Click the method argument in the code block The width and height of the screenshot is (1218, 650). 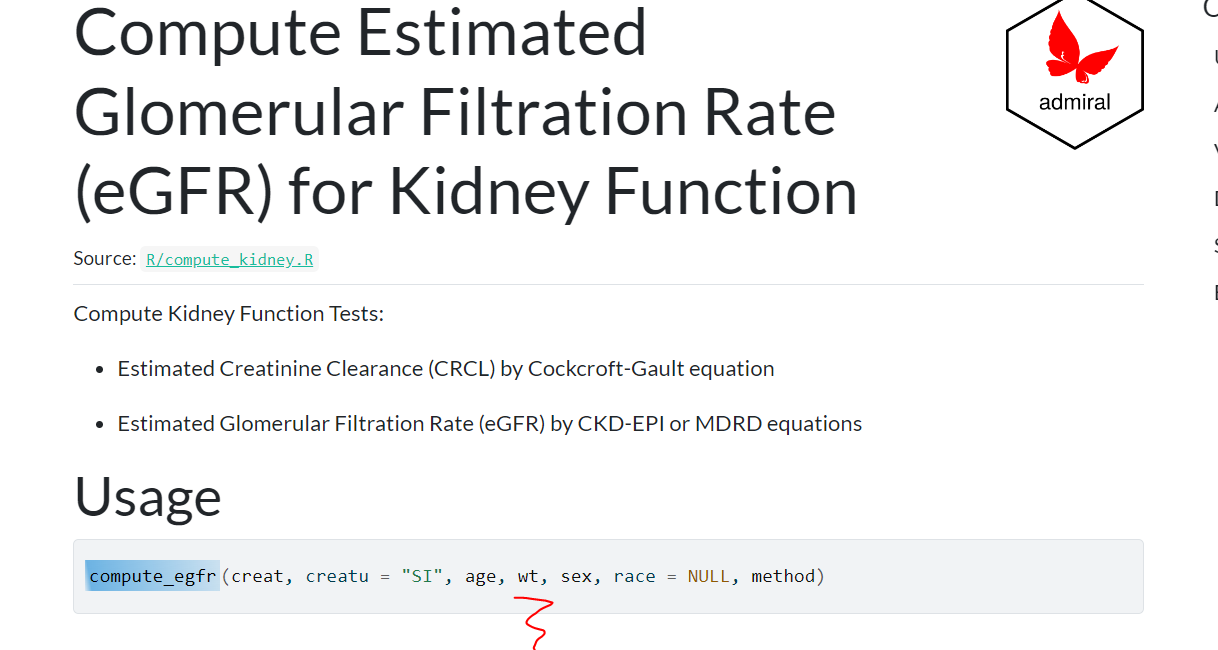(x=784, y=575)
